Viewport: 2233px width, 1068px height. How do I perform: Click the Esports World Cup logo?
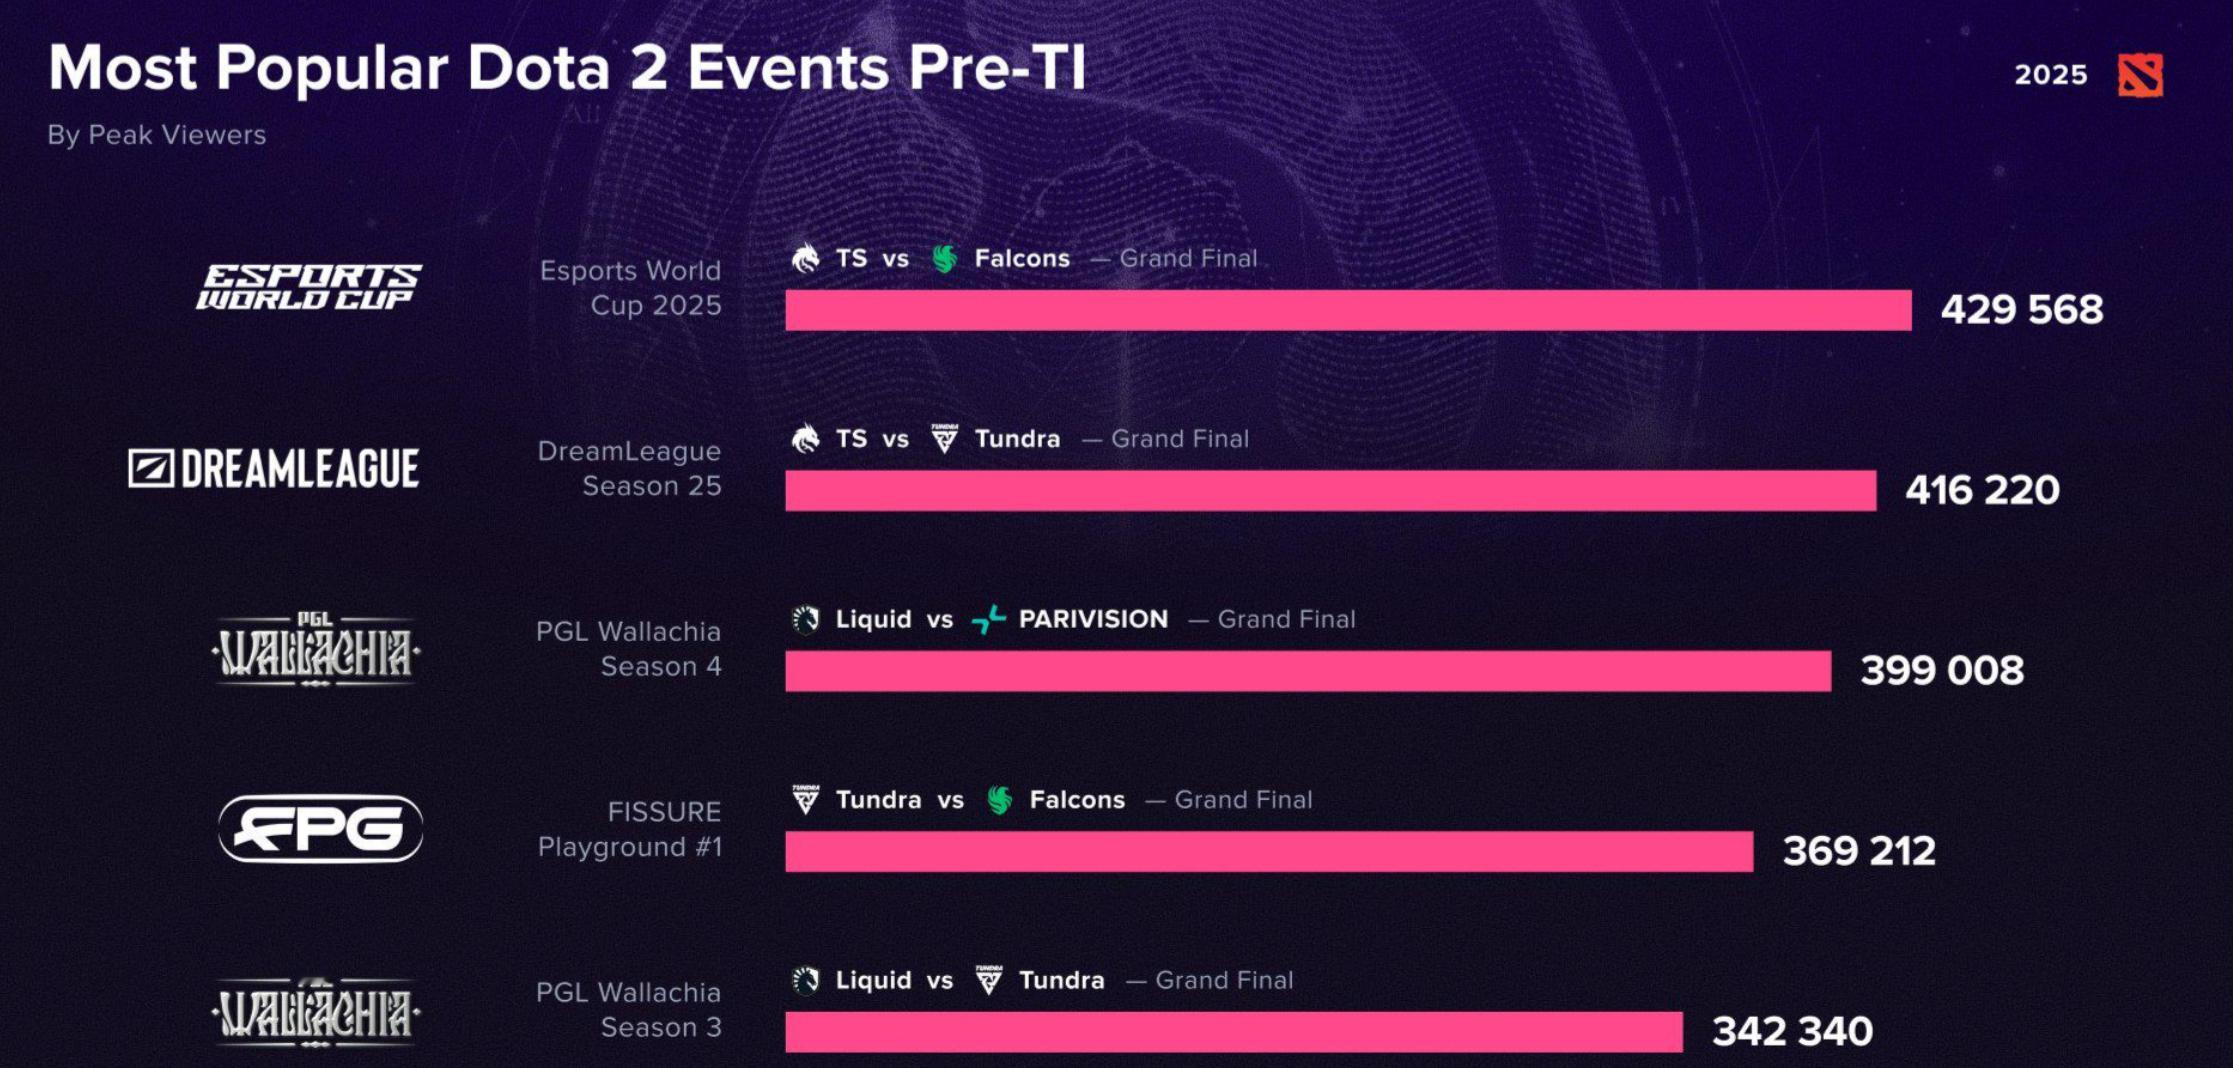pos(309,287)
